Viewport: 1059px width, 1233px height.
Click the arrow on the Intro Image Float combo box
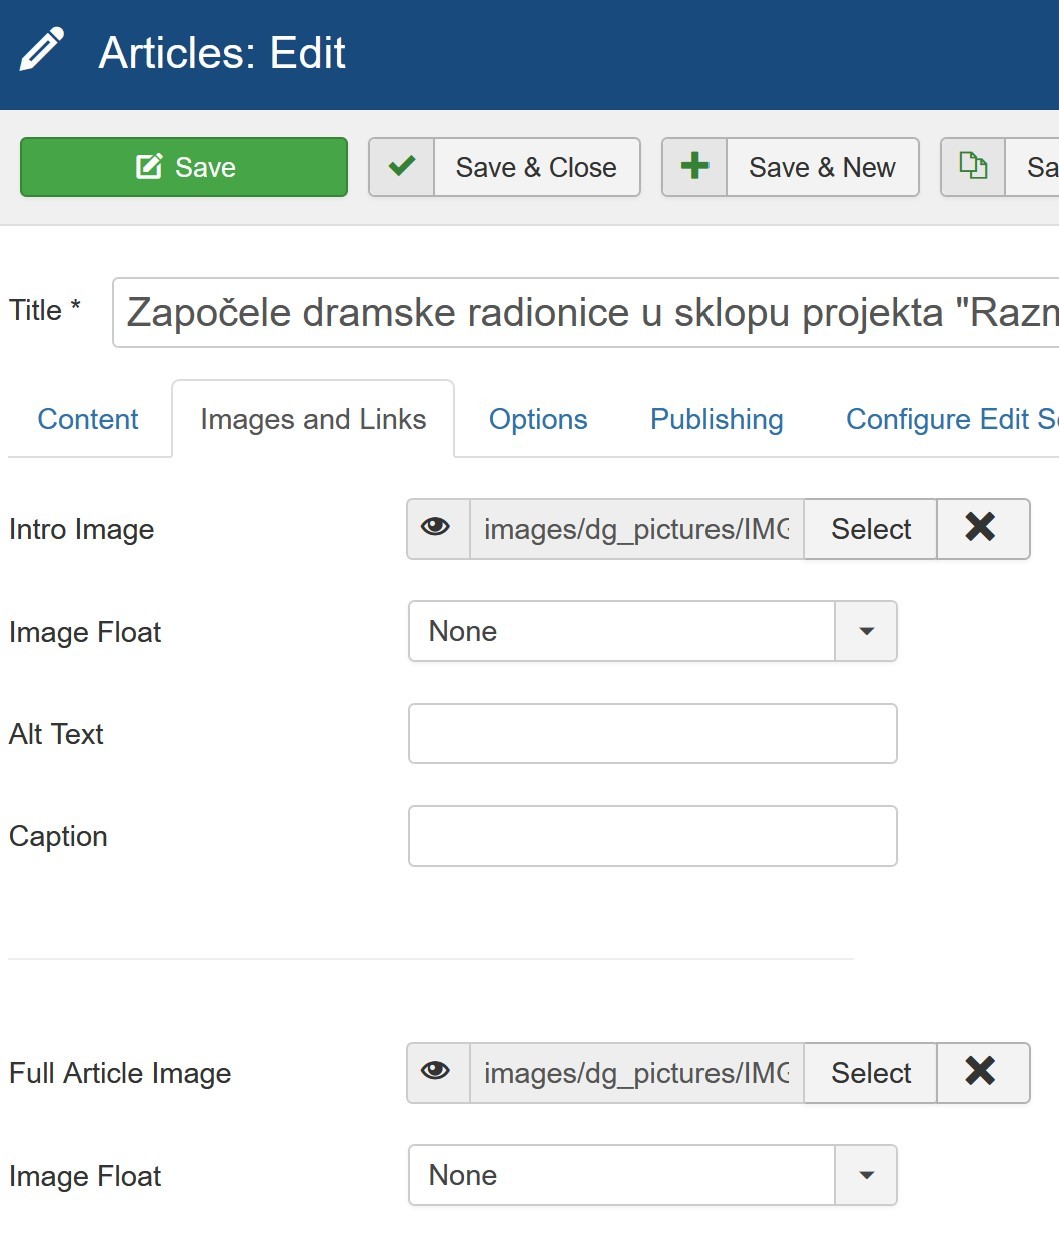coord(866,631)
